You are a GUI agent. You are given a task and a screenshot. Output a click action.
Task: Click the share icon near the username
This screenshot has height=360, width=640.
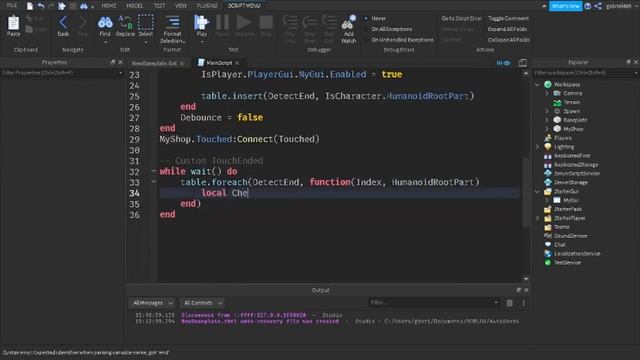[598, 6]
